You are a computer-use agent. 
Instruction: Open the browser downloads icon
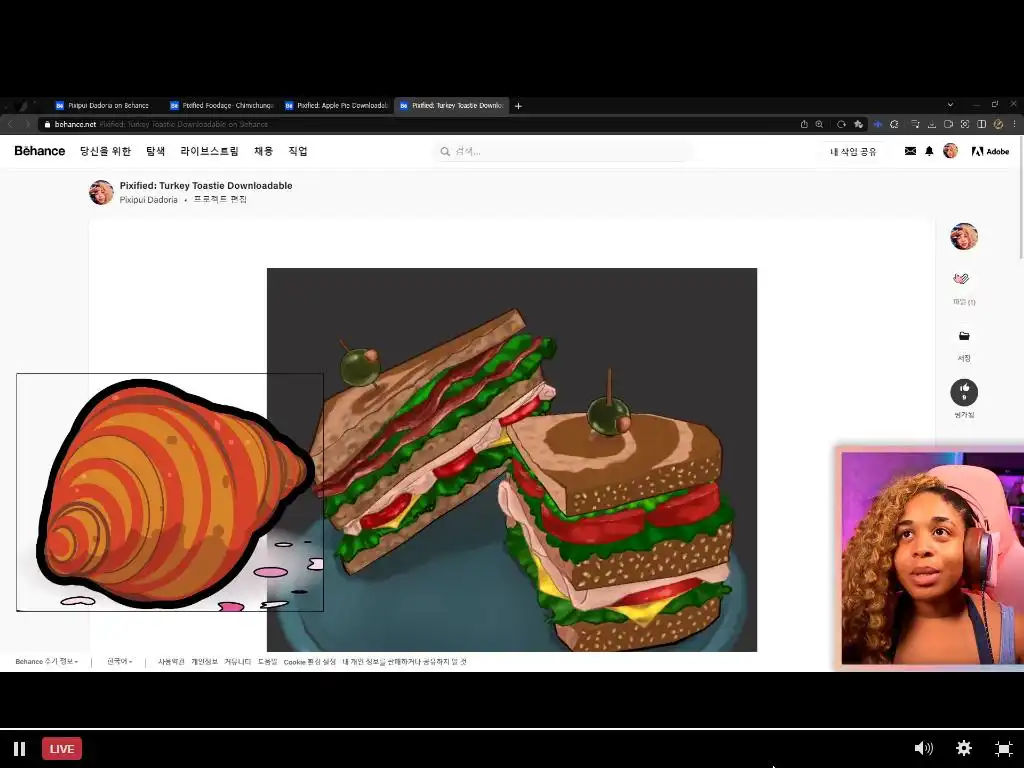click(x=932, y=124)
